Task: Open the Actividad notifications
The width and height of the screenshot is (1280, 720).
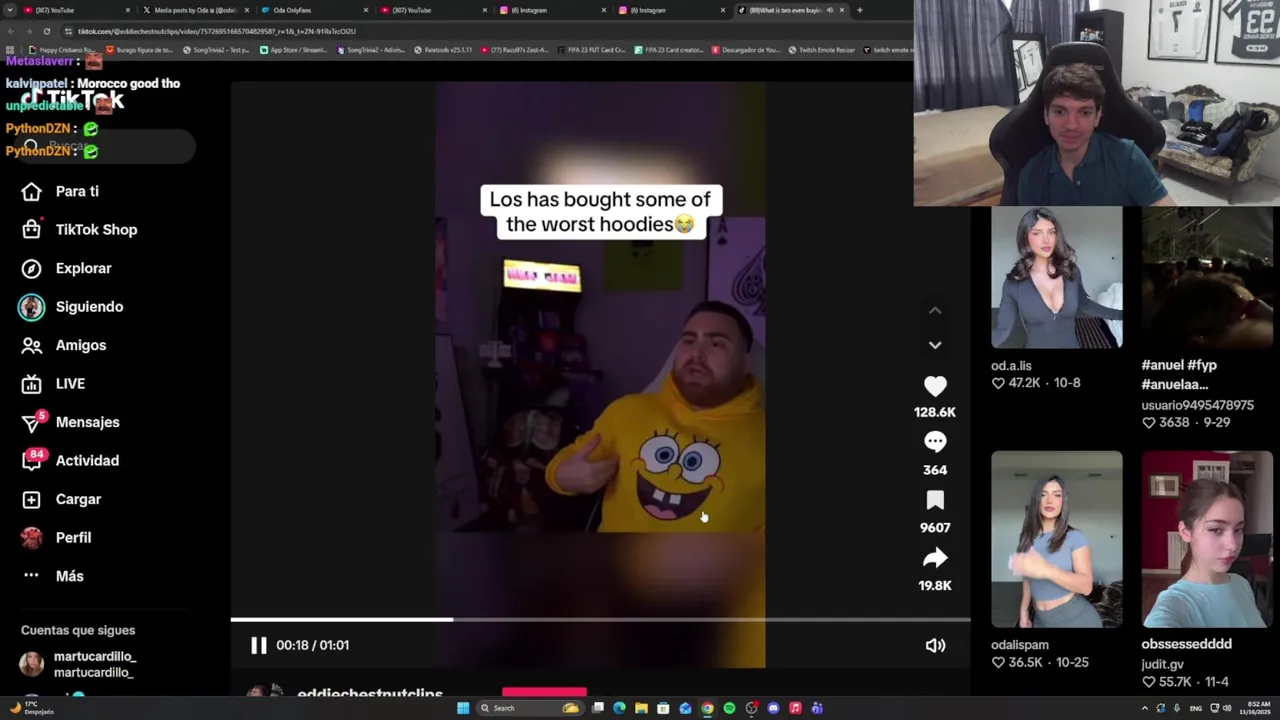Action: (x=70, y=461)
